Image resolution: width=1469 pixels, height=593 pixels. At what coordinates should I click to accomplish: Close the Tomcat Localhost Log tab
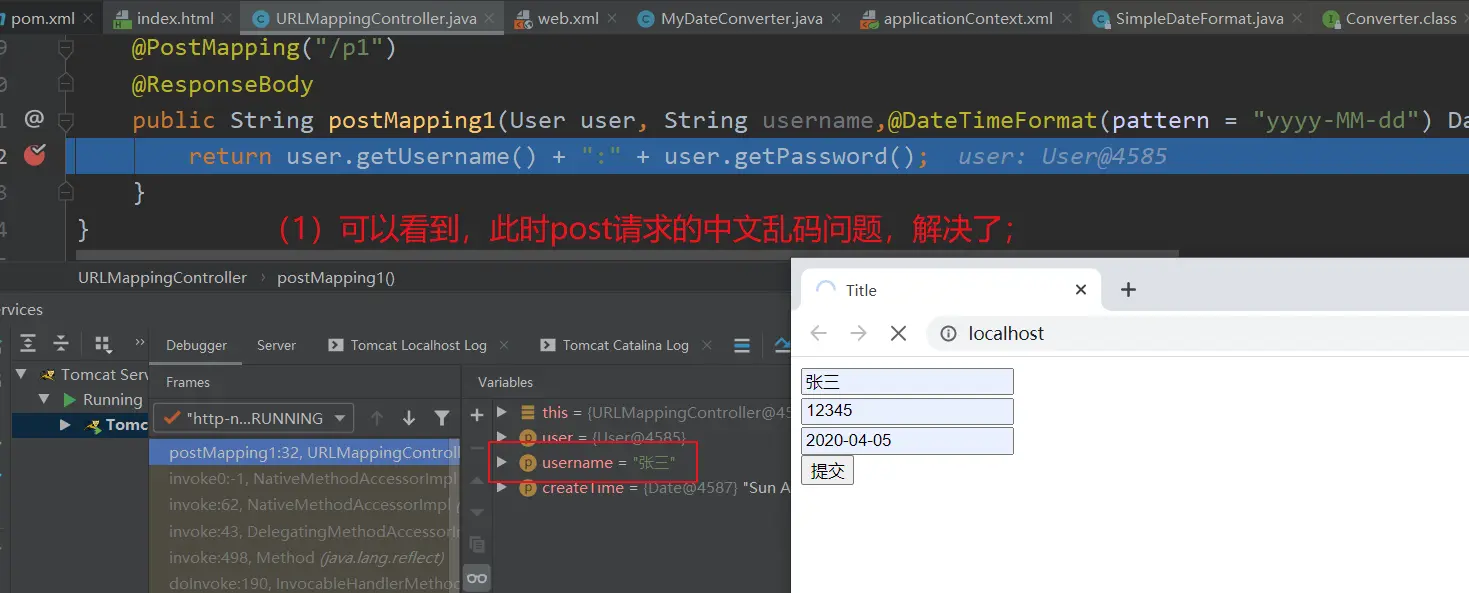[504, 345]
